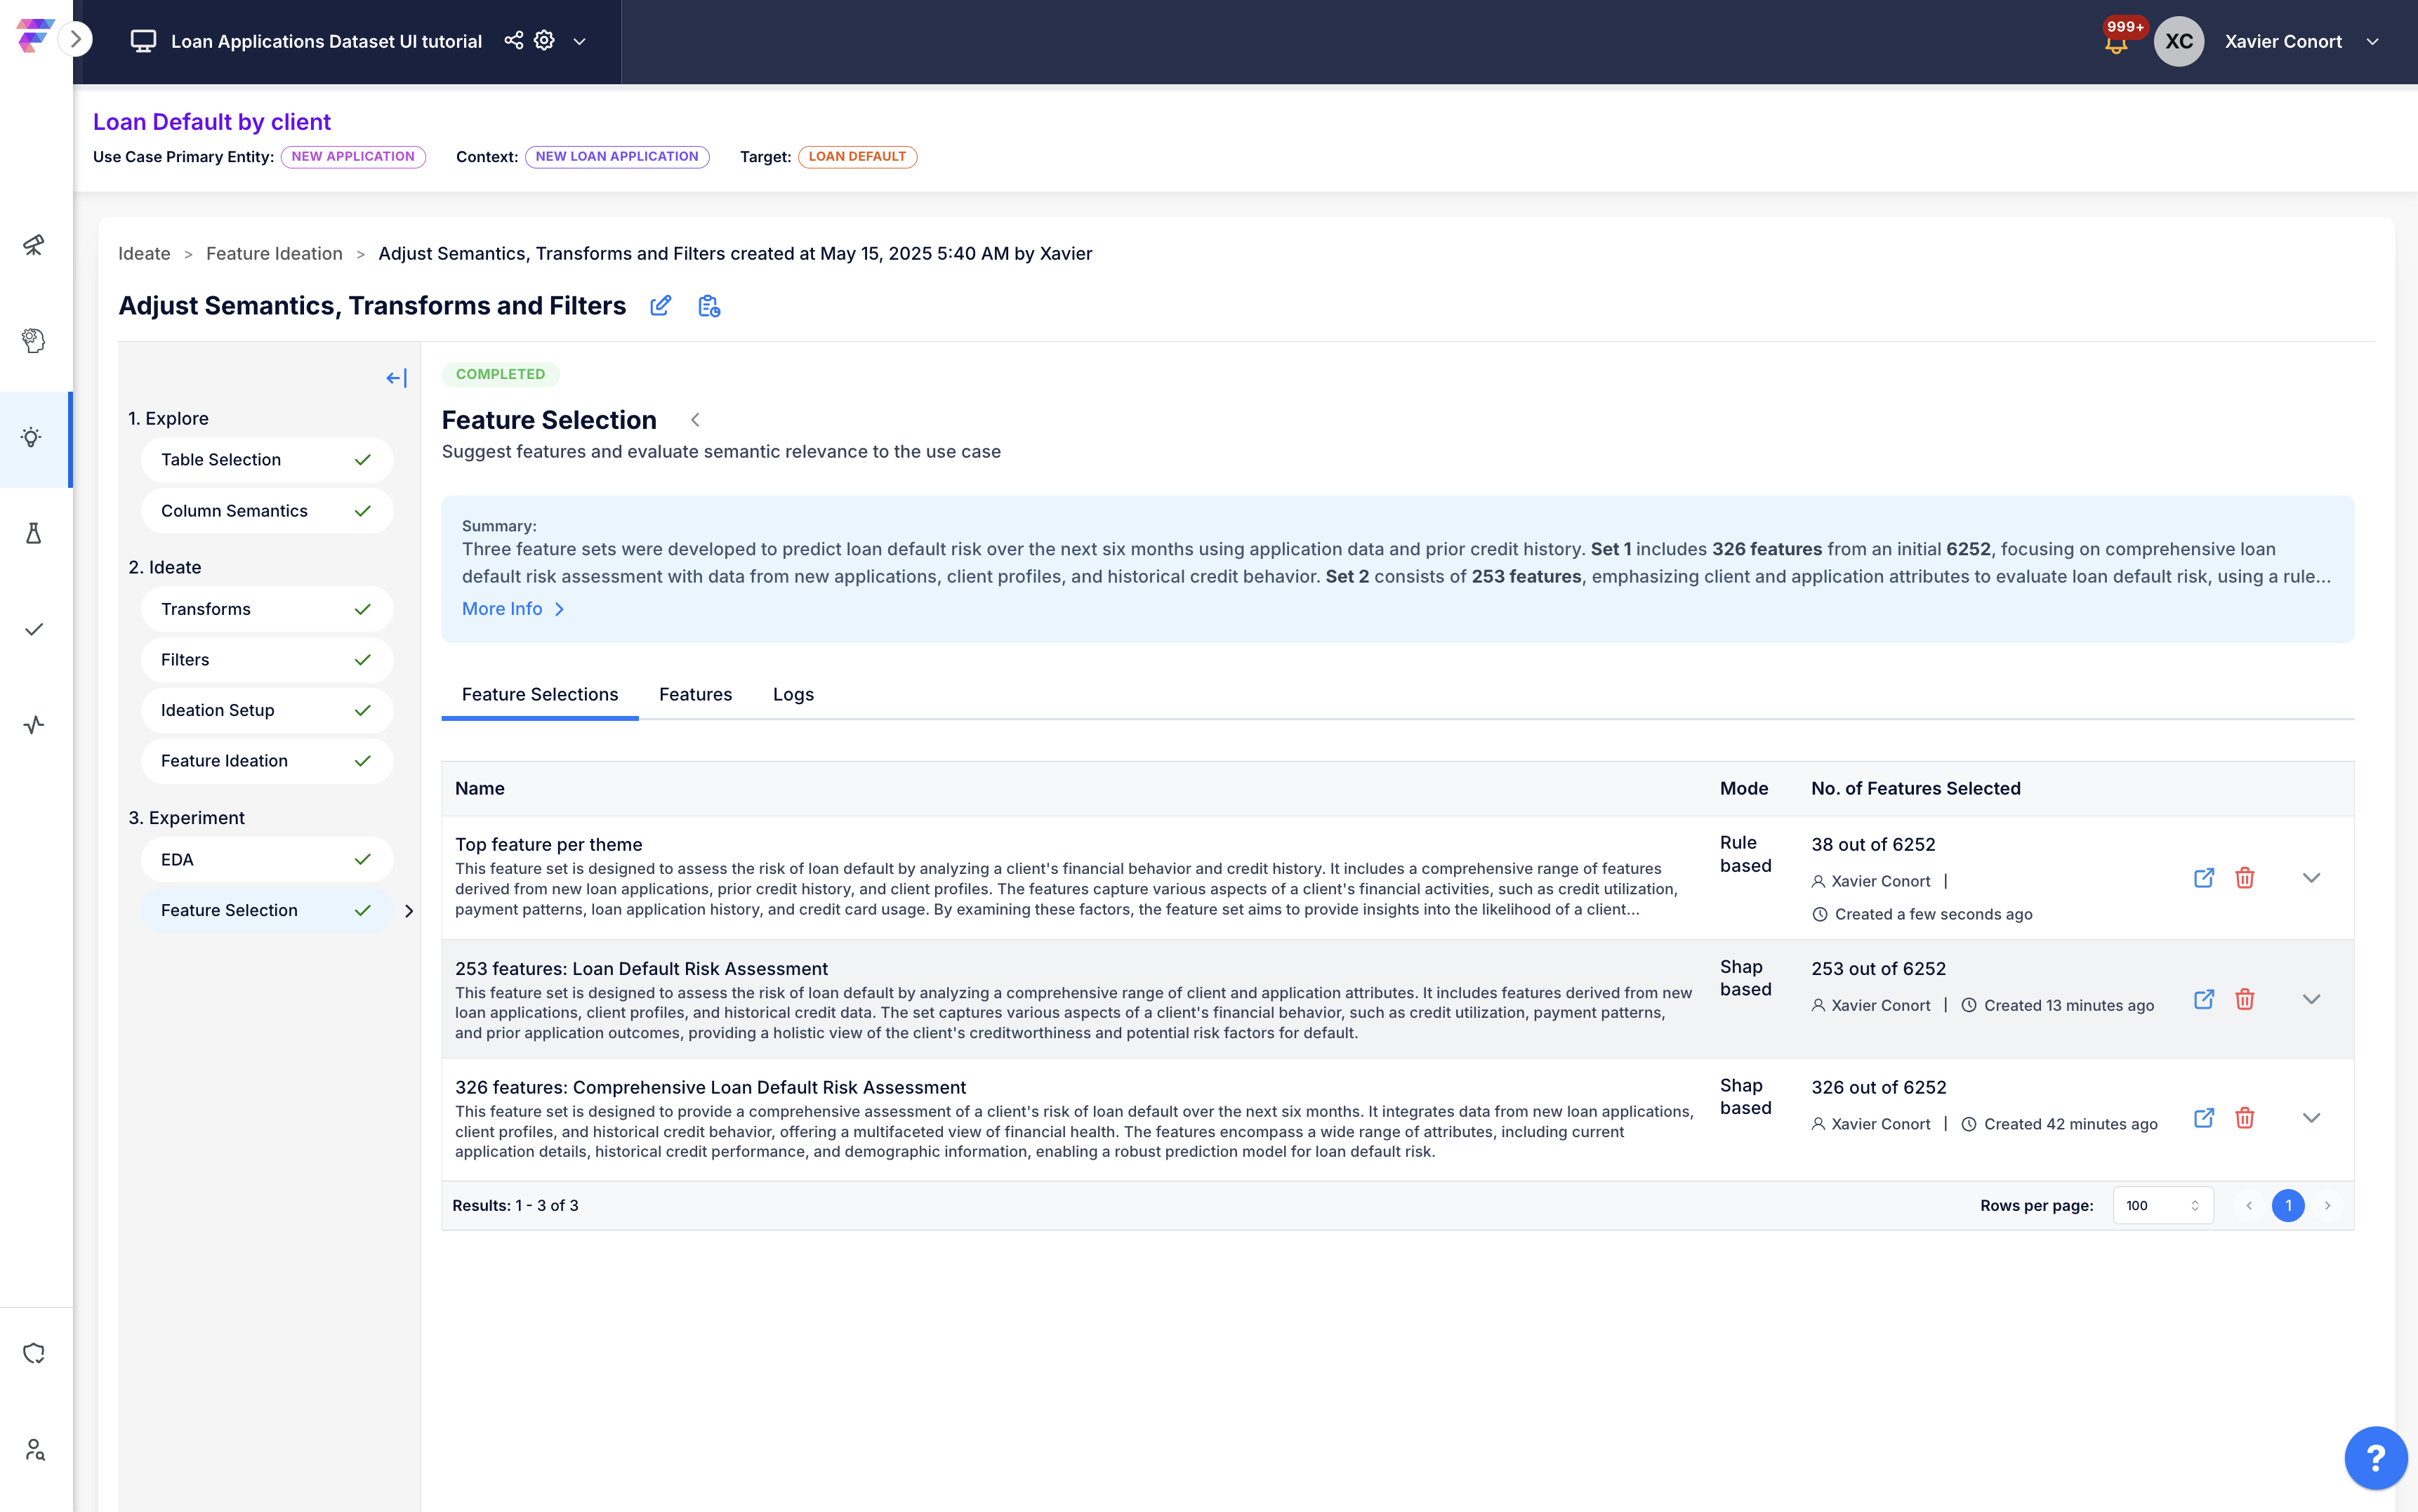Click the notifications bell with 999+ badge
2418x1512 pixels.
click(x=2116, y=42)
